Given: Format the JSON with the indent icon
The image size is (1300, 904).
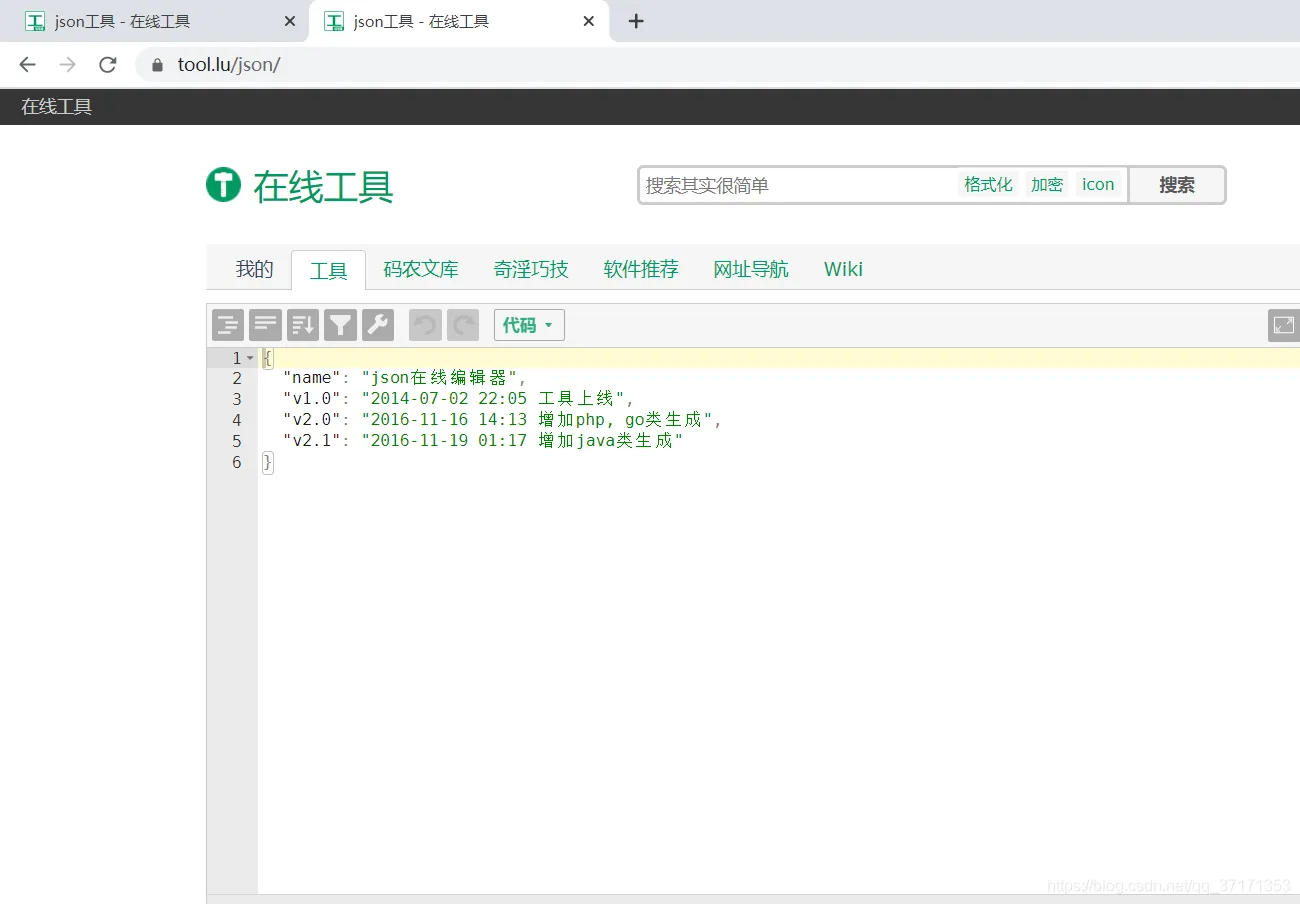Looking at the screenshot, I should click(x=228, y=325).
